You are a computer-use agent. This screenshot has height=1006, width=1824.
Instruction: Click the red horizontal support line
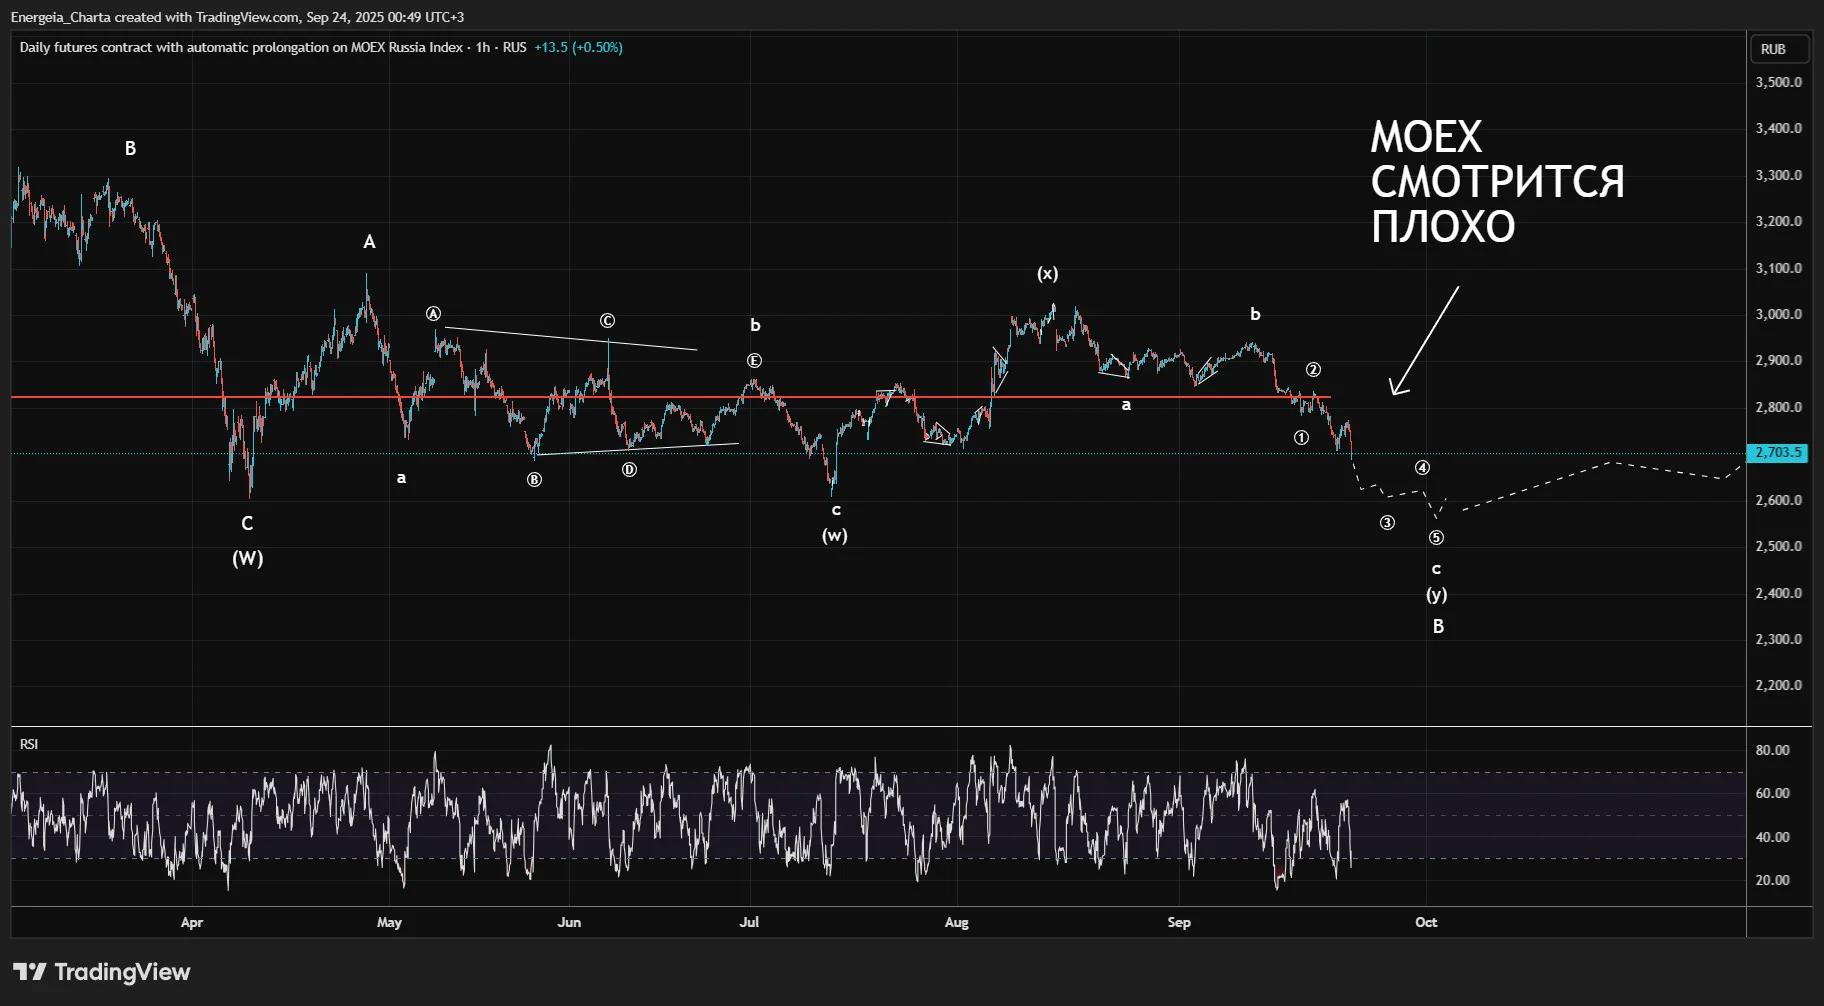[x=670, y=397]
